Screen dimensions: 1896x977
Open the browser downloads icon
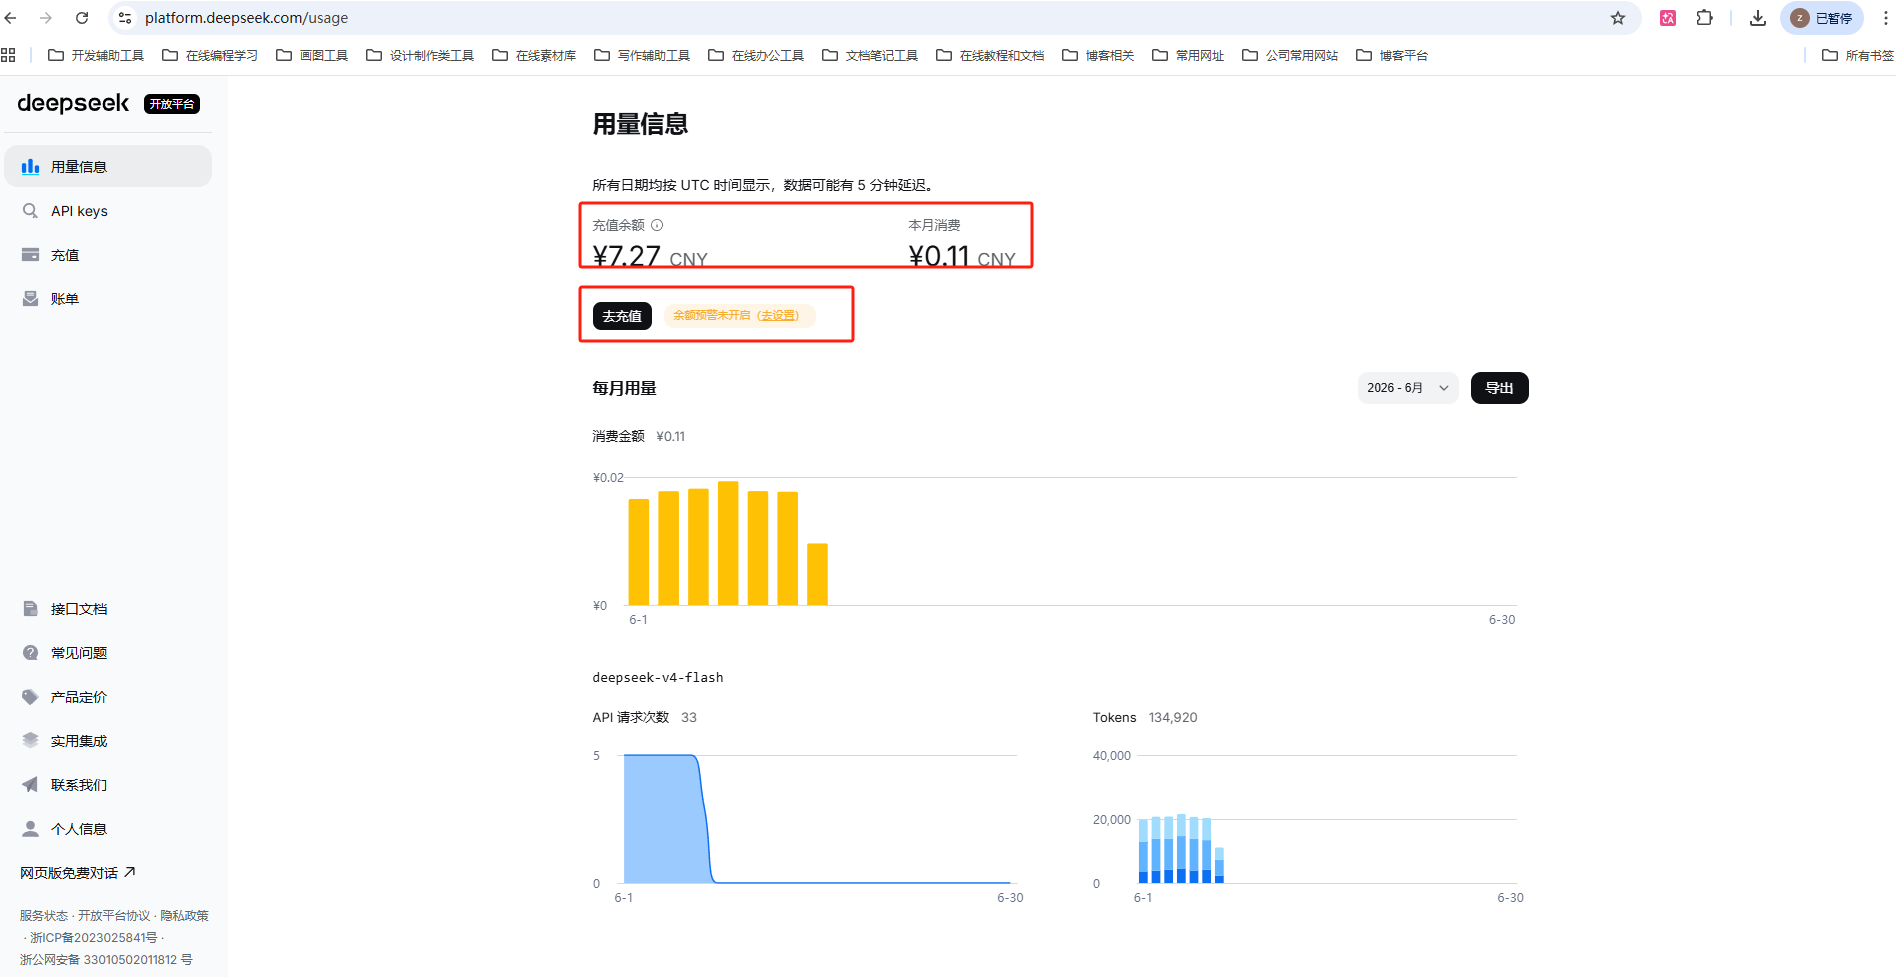click(x=1758, y=18)
